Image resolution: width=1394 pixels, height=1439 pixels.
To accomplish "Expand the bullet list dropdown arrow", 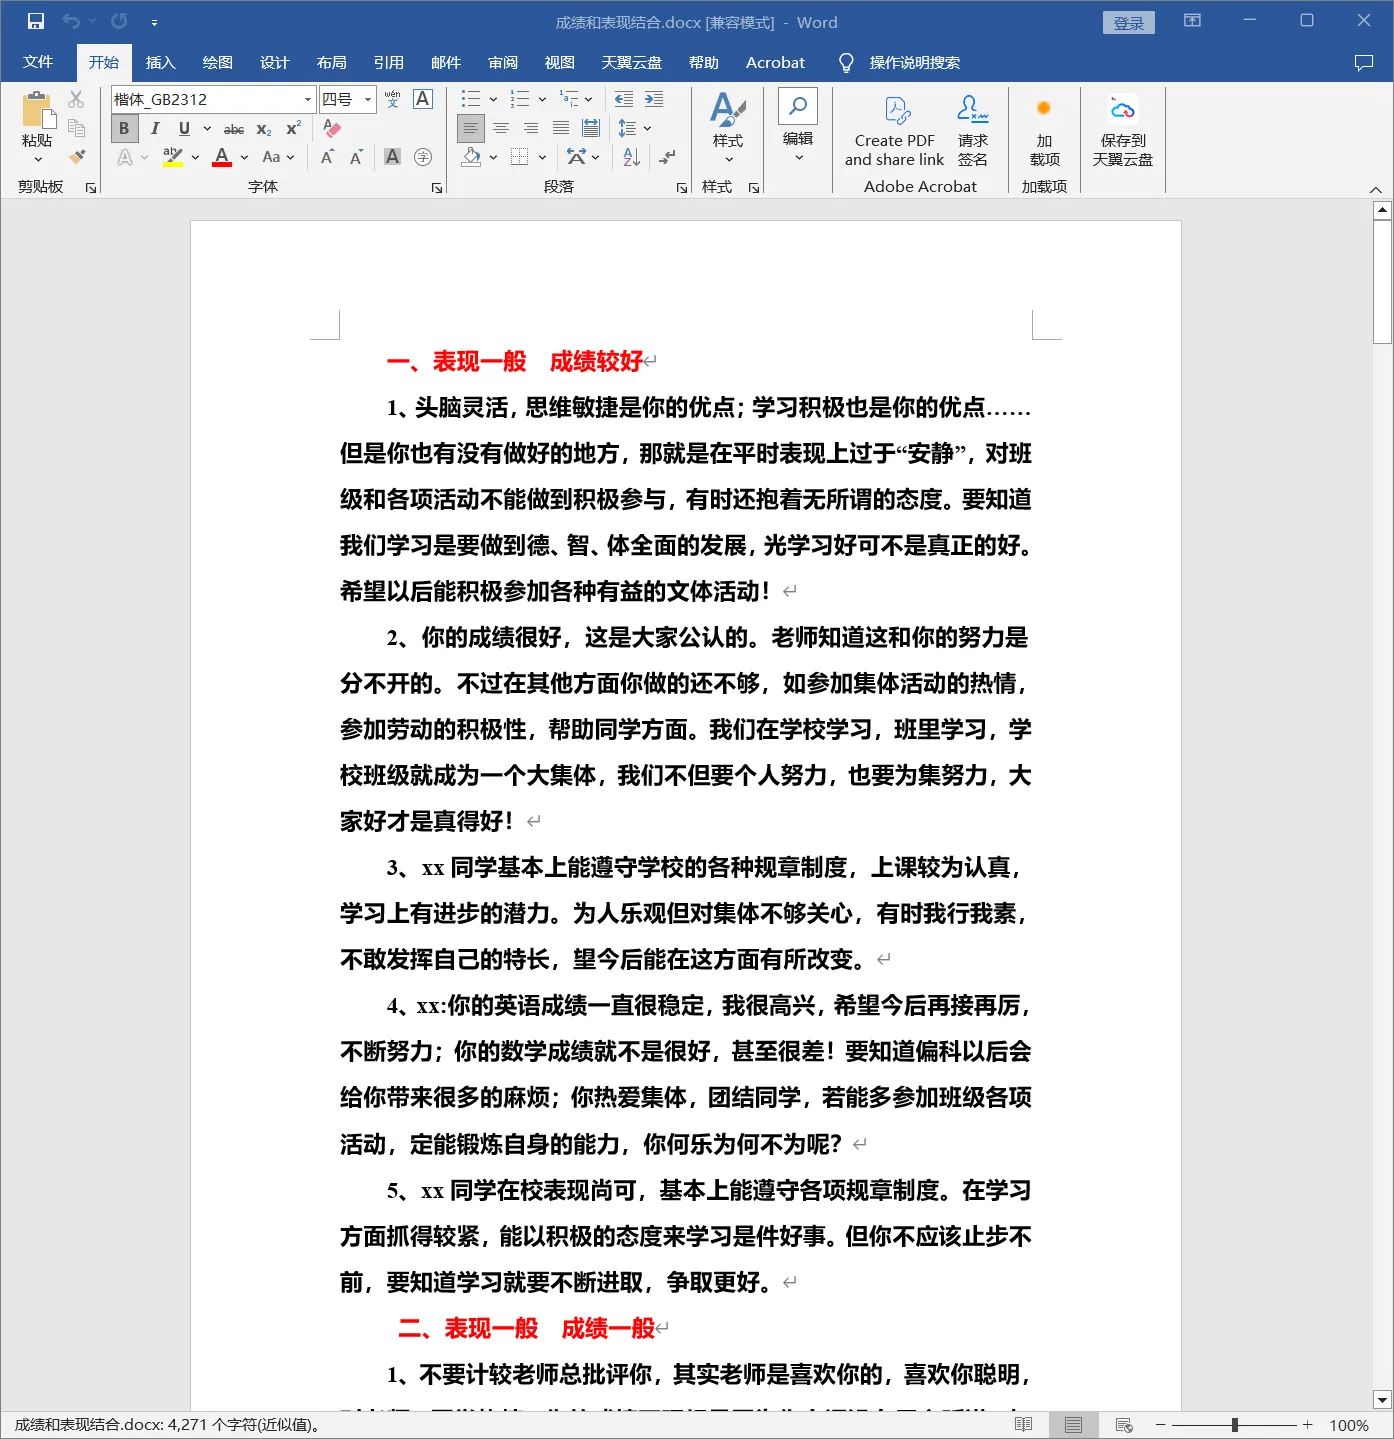I will click(493, 99).
